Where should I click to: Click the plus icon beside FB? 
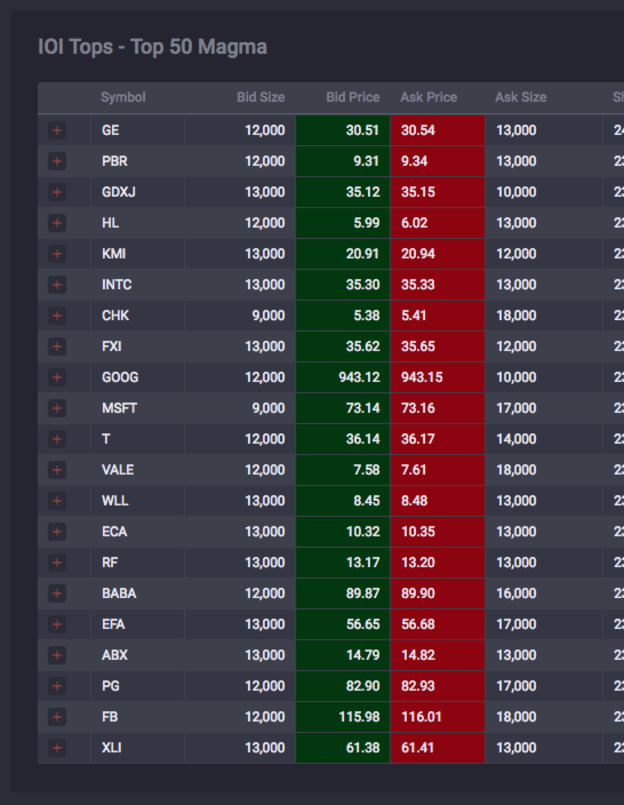click(57, 717)
